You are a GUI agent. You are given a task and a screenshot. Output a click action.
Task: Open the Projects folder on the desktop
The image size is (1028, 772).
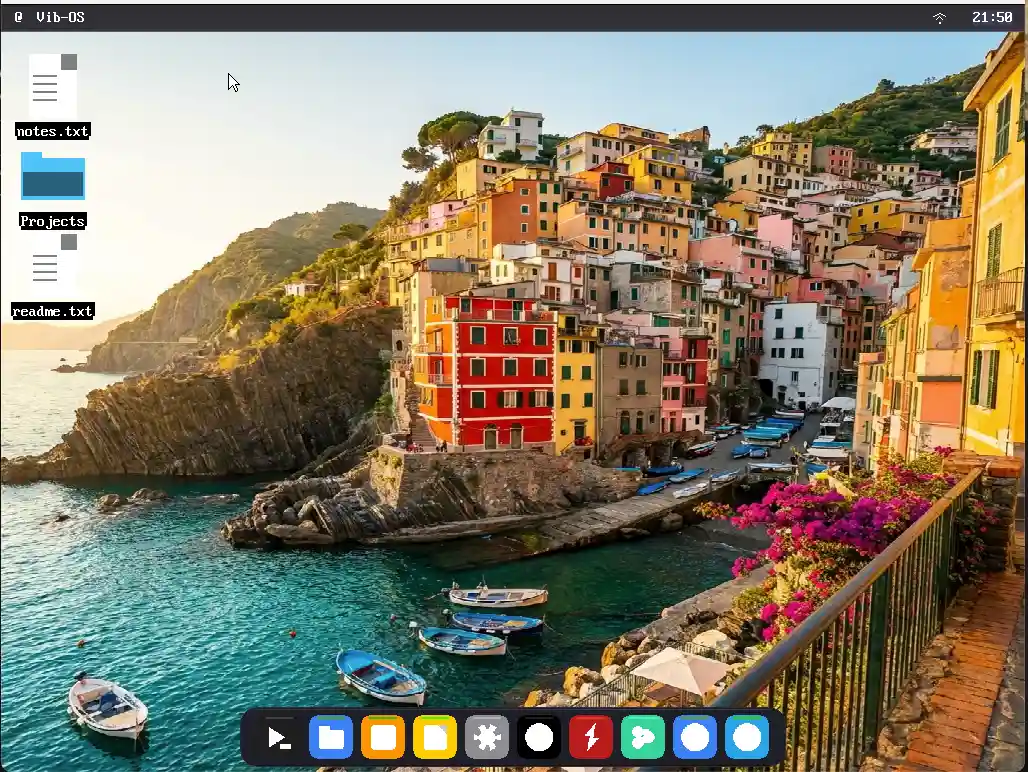[52, 176]
